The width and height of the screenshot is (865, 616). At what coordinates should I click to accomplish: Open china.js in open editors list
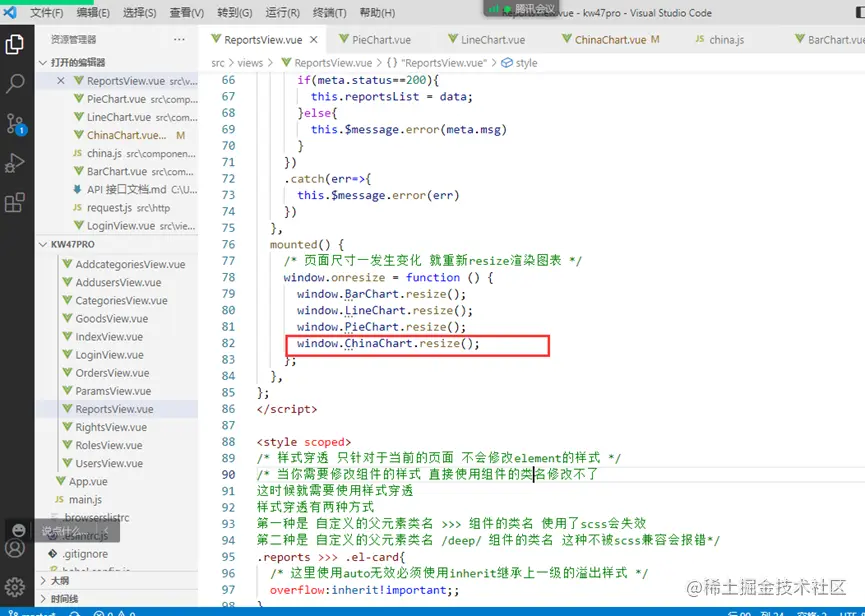(116, 153)
